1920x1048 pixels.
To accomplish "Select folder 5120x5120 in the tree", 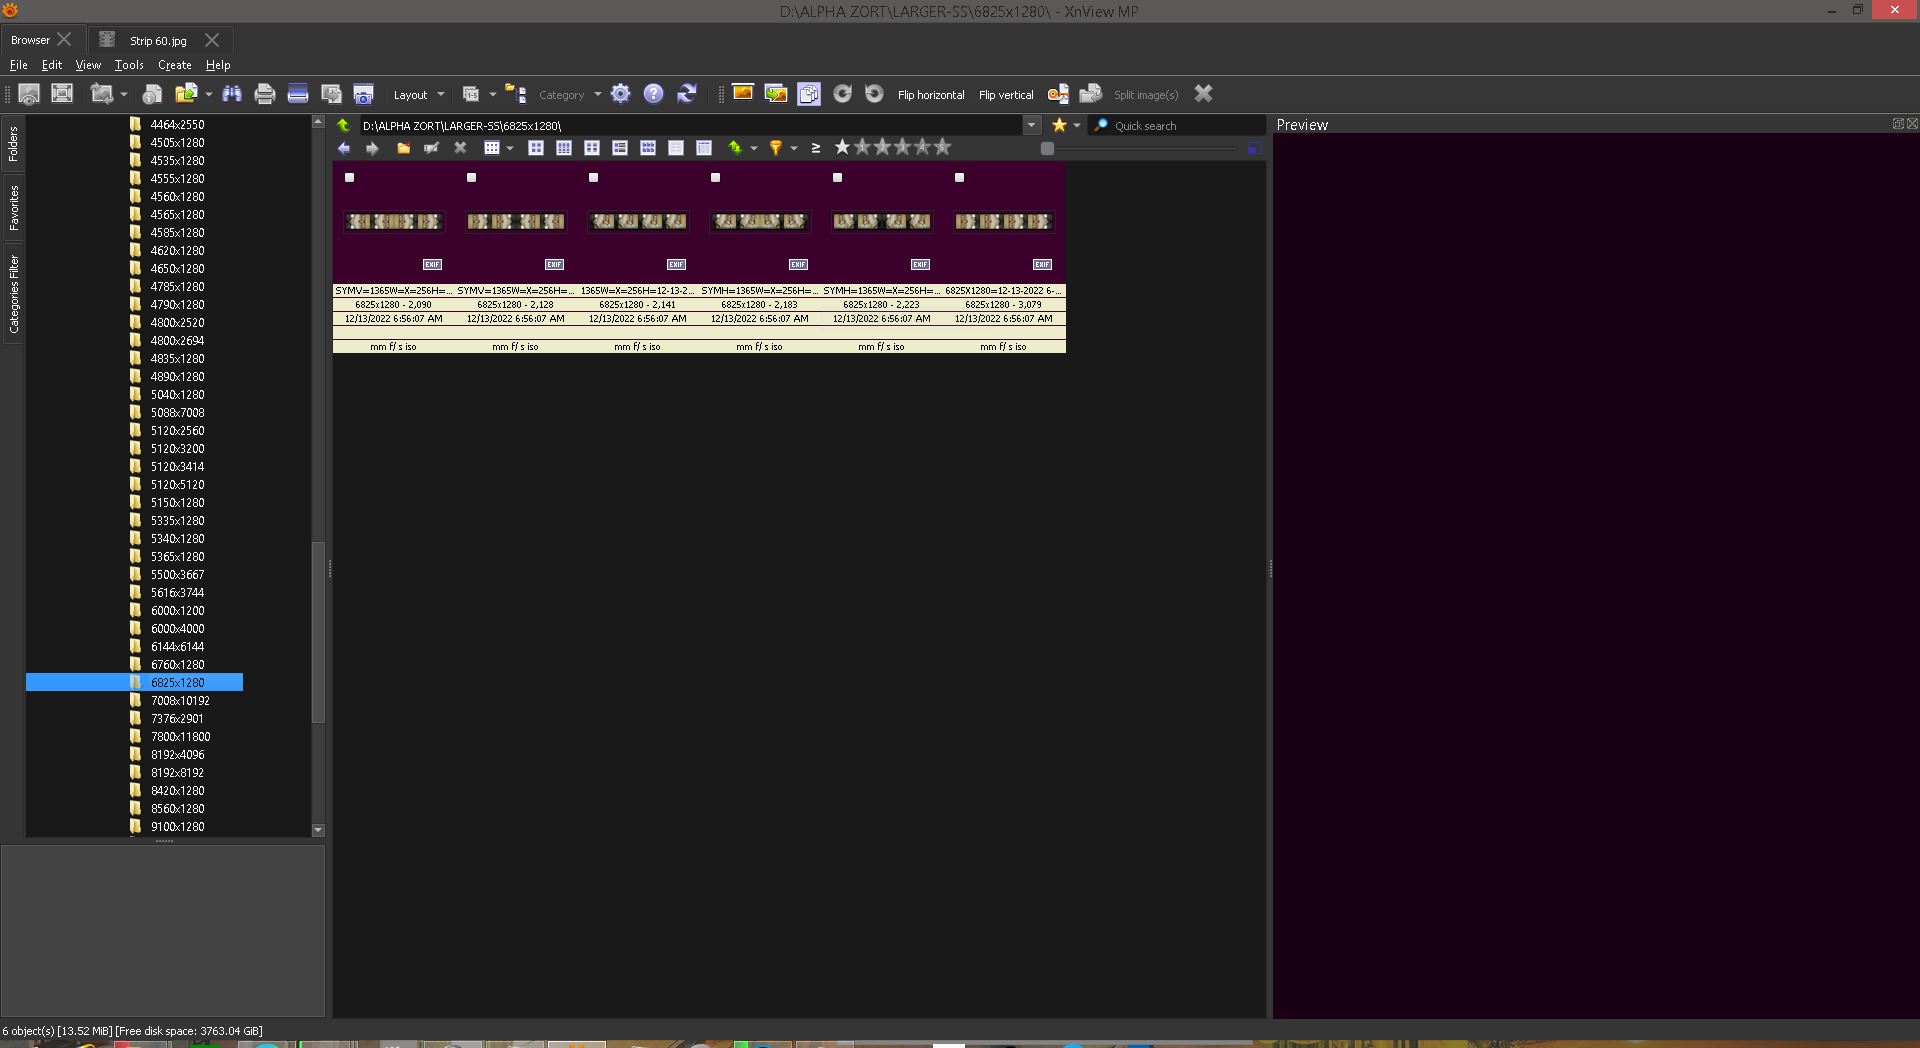I will [177, 485].
